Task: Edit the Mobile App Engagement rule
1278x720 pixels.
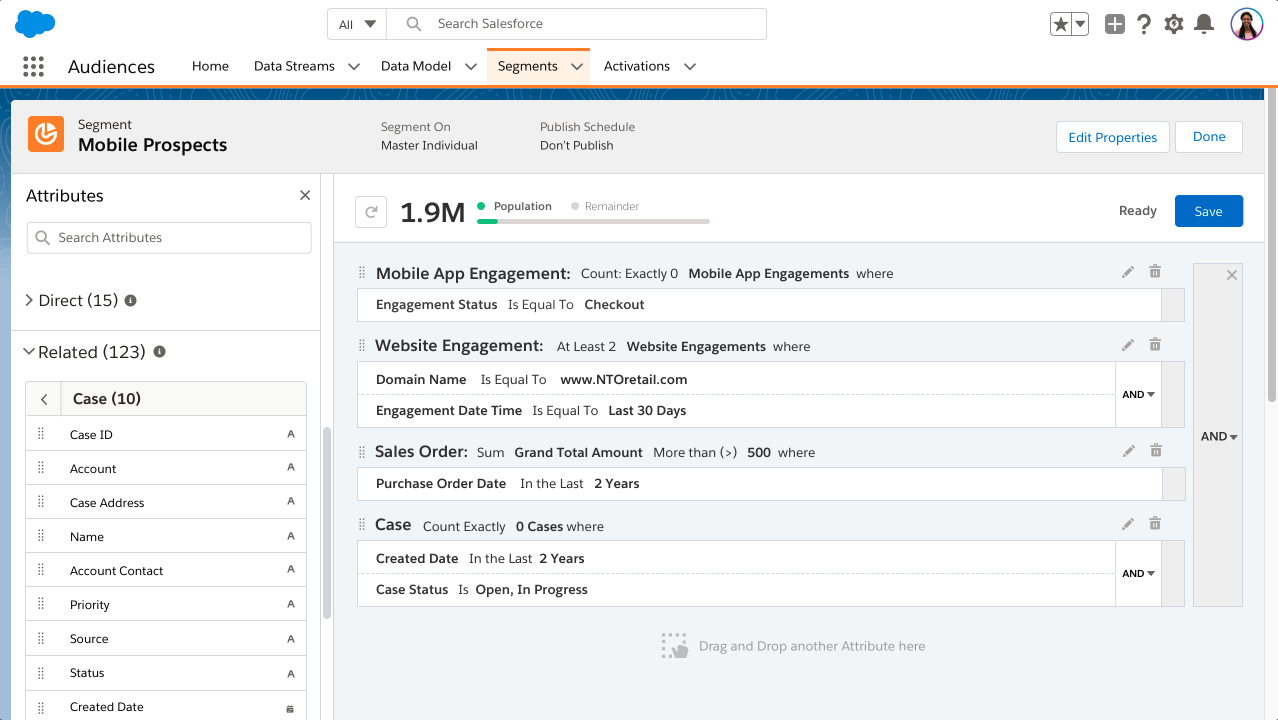Action: 1128,272
